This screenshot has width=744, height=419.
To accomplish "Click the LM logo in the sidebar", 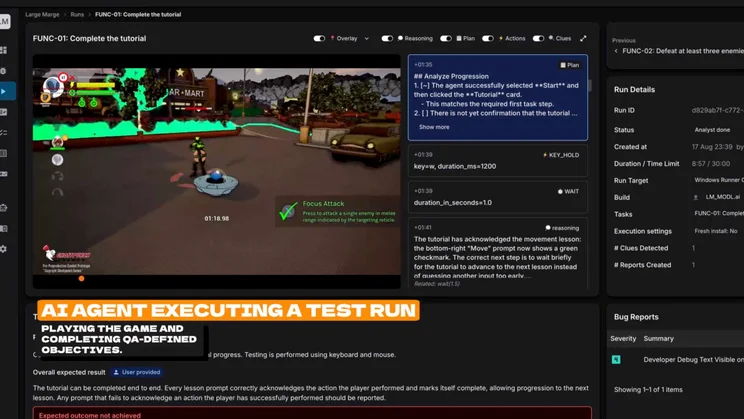I will point(4,21).
